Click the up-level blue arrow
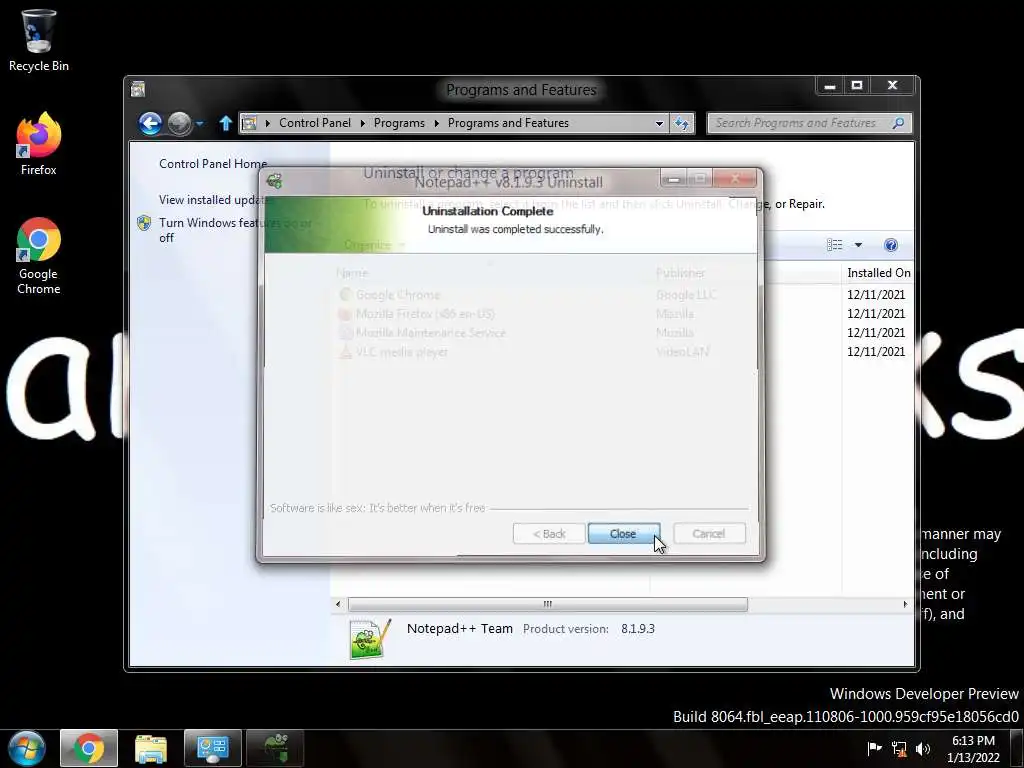1024x768 pixels. click(x=225, y=123)
